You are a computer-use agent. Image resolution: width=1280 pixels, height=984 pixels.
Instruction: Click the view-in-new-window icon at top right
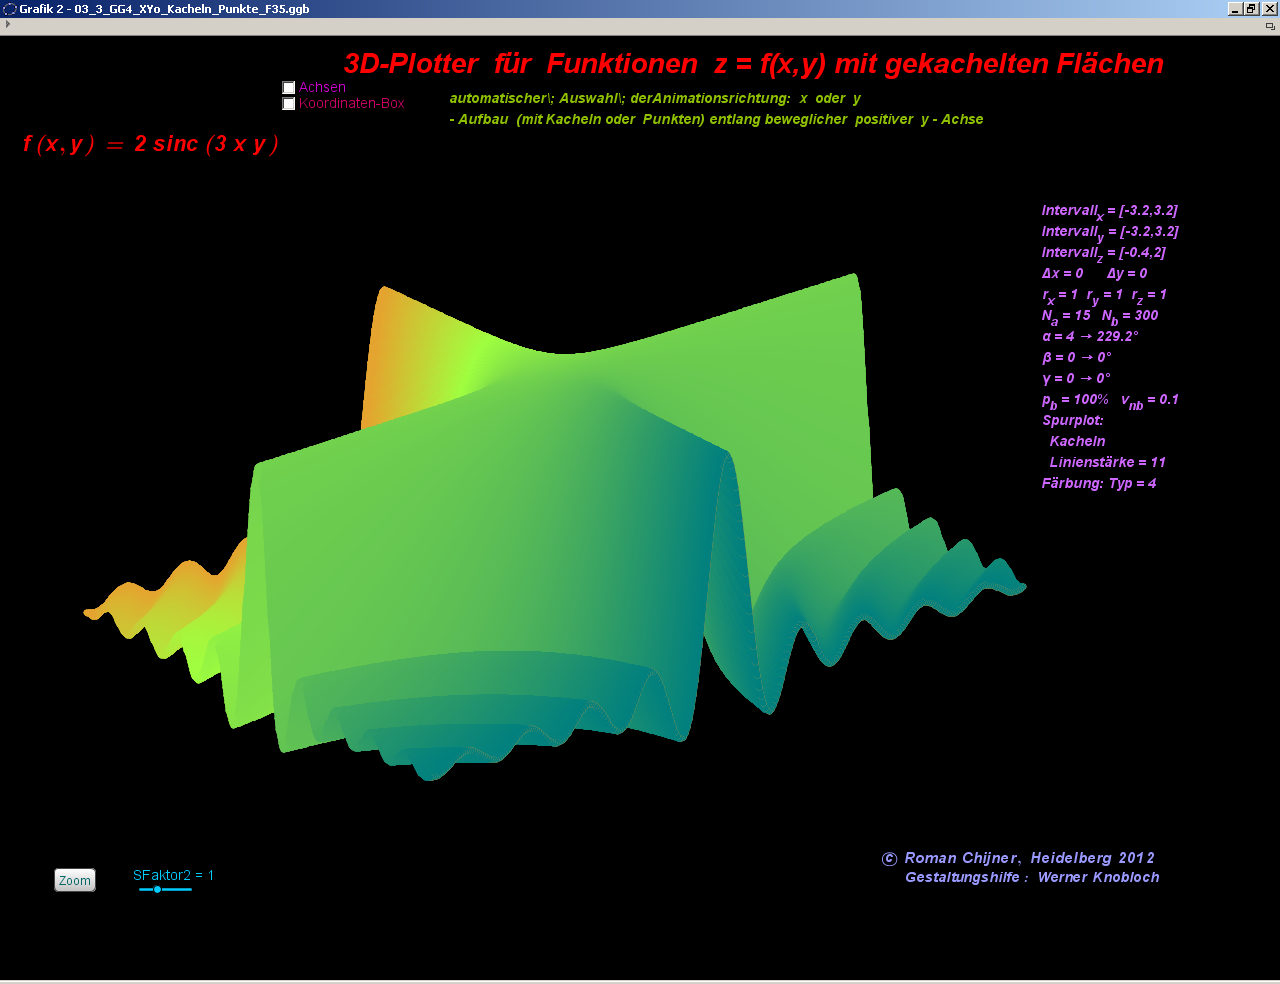tap(1270, 25)
